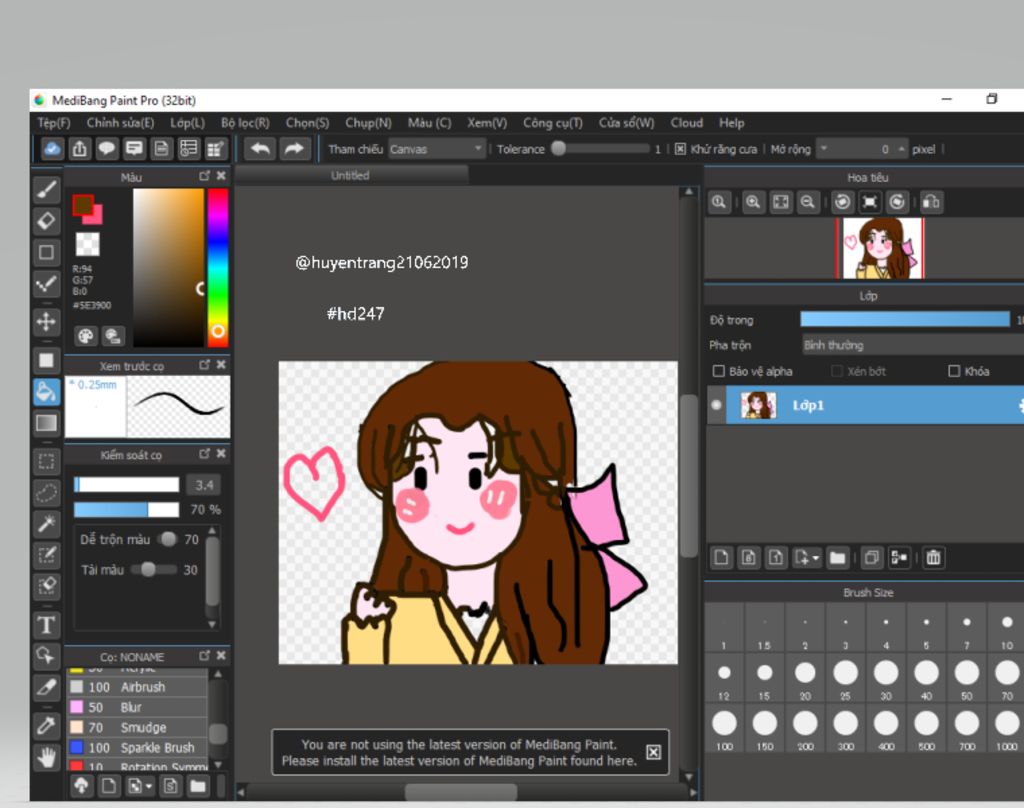Image resolution: width=1024 pixels, height=808 pixels.
Task: Select the Sparkle Brush
Action: 138,748
